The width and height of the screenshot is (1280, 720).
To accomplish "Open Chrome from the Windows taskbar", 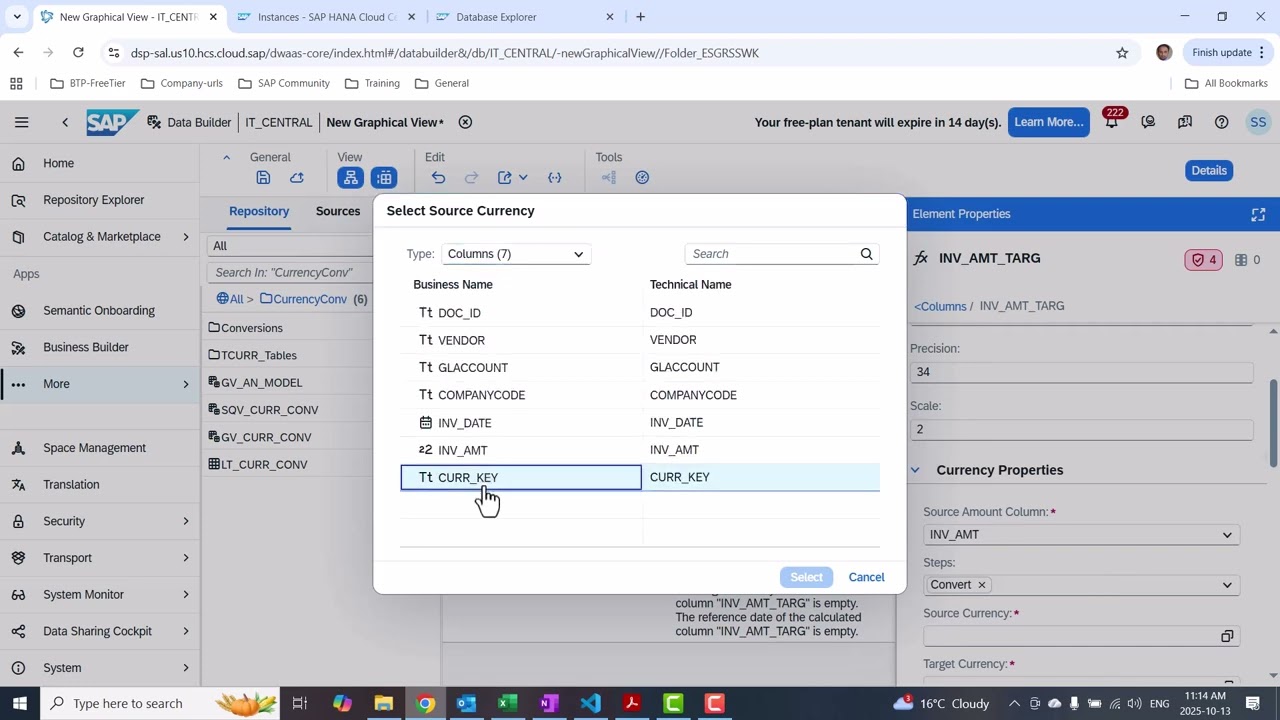I will 425,703.
